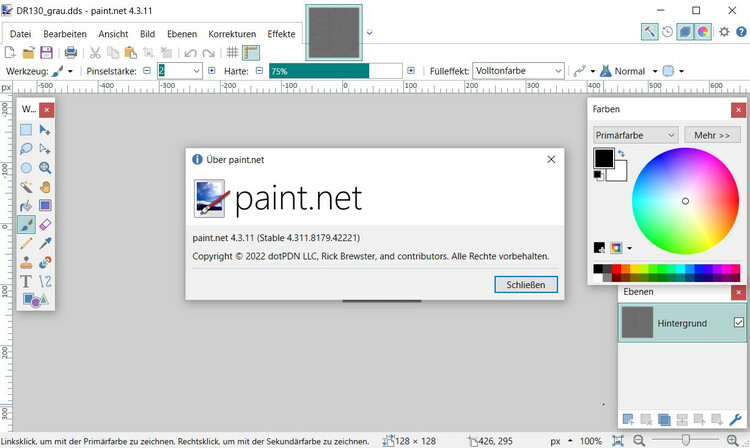Open the Pinselstärke size dropdown
The width and height of the screenshot is (750, 448).
click(x=196, y=71)
